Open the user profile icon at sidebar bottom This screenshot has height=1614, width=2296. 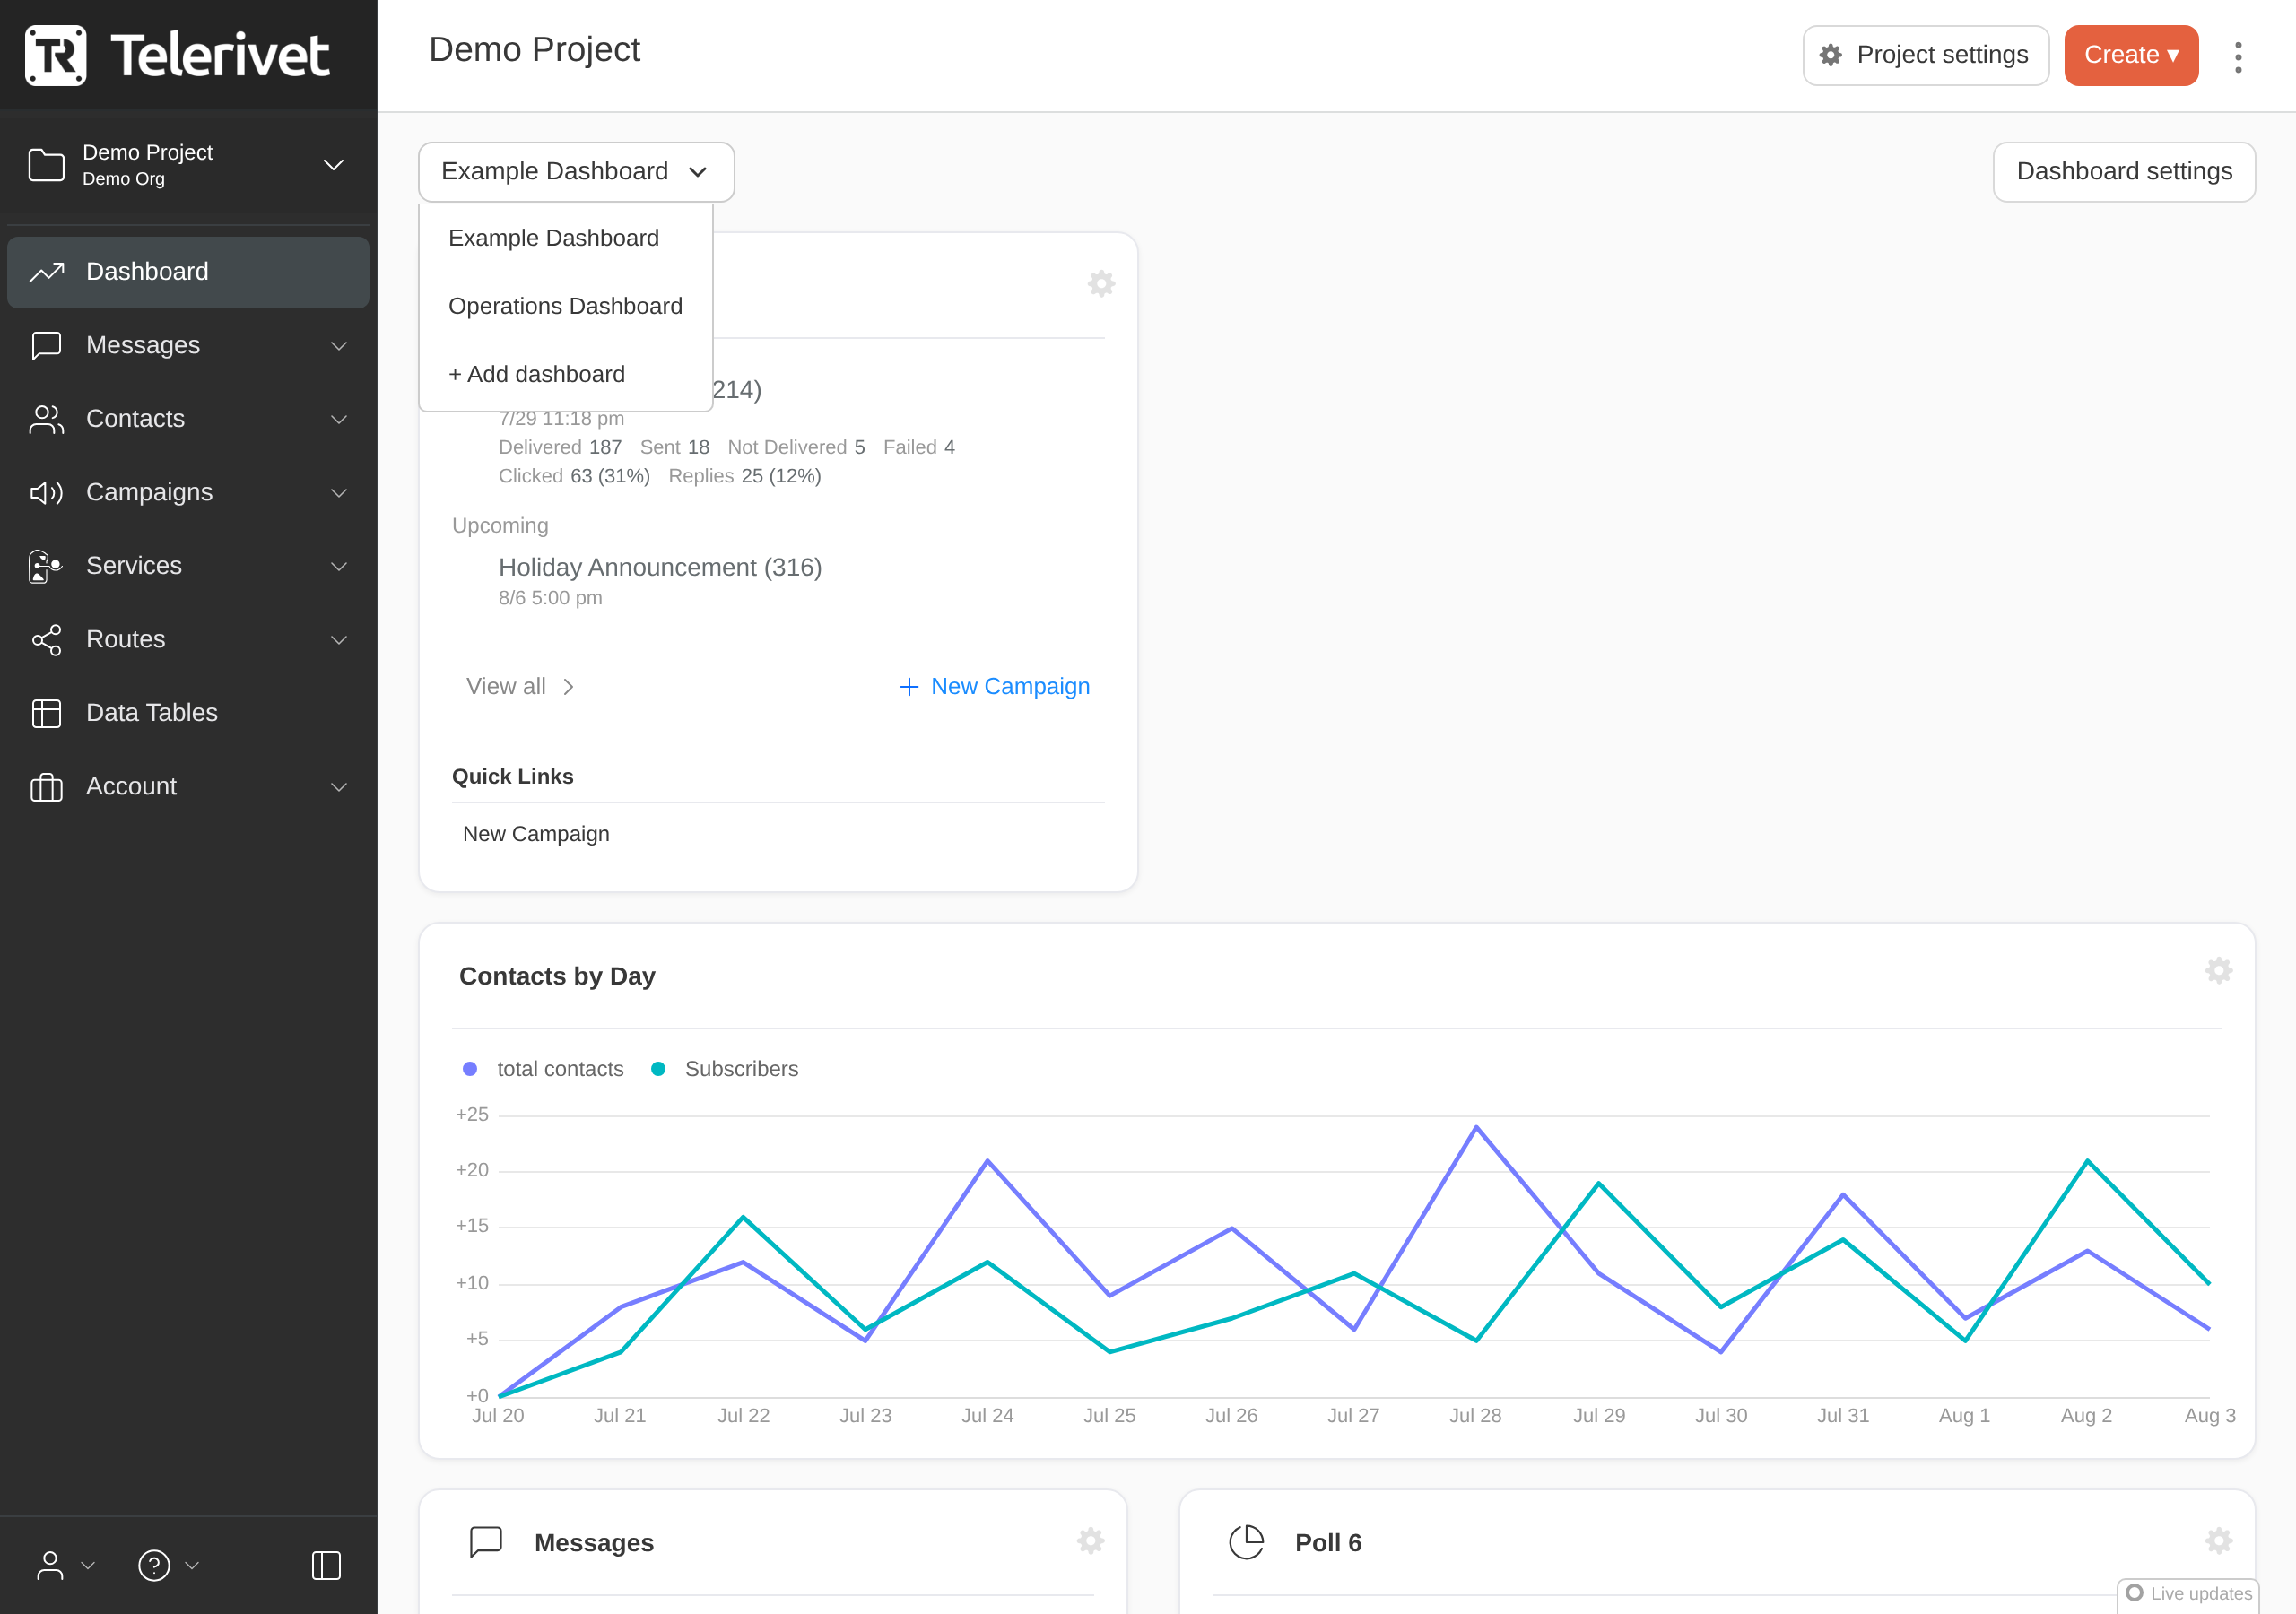[50, 1565]
